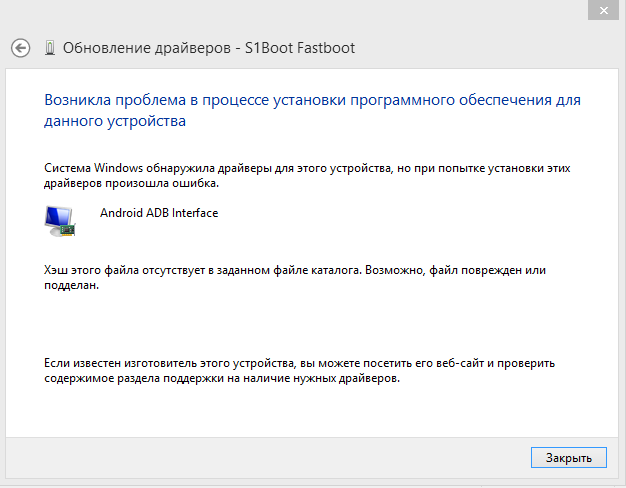Go back using the circled arrow button
Viewport: 626px width, 488px height.
click(20, 48)
